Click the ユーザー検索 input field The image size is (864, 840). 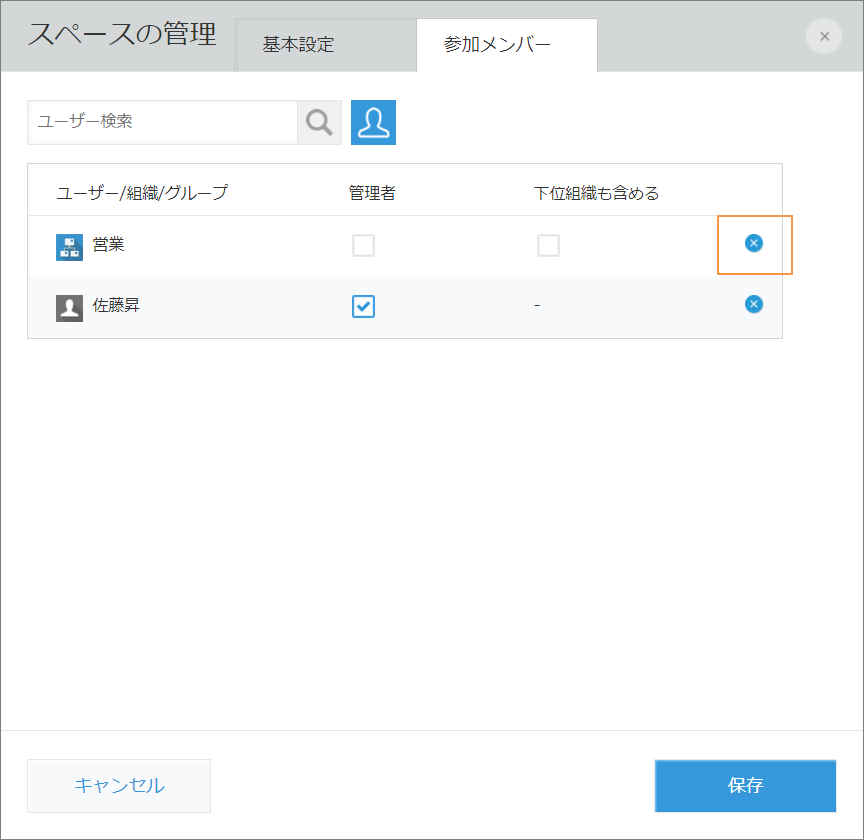point(160,122)
